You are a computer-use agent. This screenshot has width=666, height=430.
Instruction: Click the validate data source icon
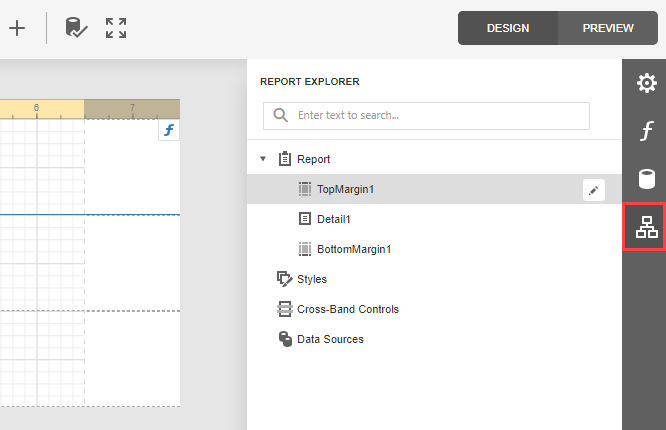(x=76, y=28)
